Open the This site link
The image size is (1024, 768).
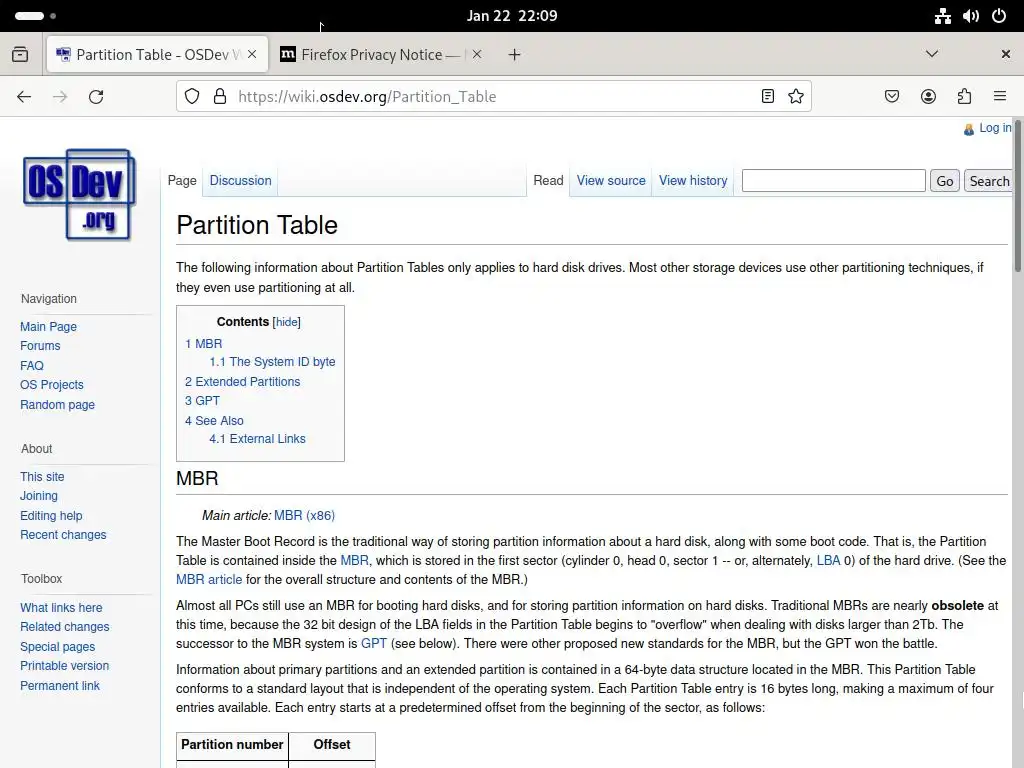pos(42,477)
